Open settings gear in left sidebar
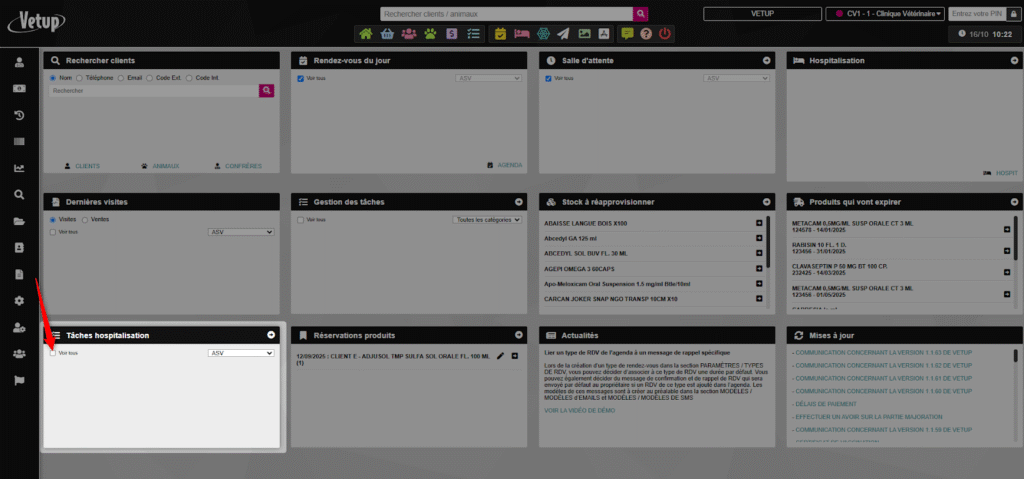 [x=19, y=301]
